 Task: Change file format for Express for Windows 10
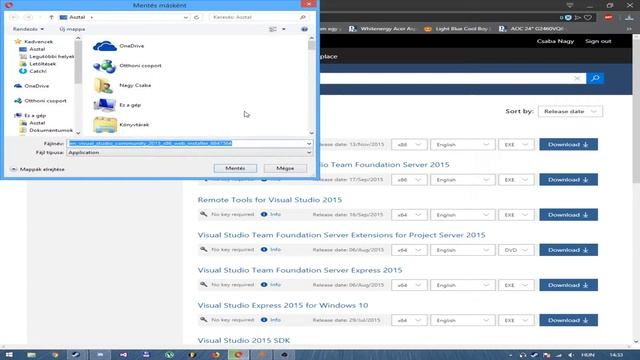[x=516, y=320]
